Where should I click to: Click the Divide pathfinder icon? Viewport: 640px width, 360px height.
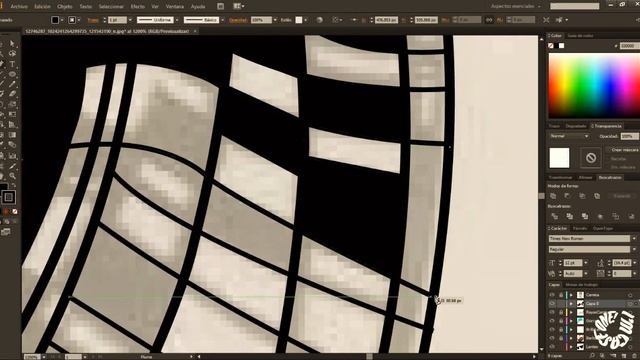[x=554, y=216]
